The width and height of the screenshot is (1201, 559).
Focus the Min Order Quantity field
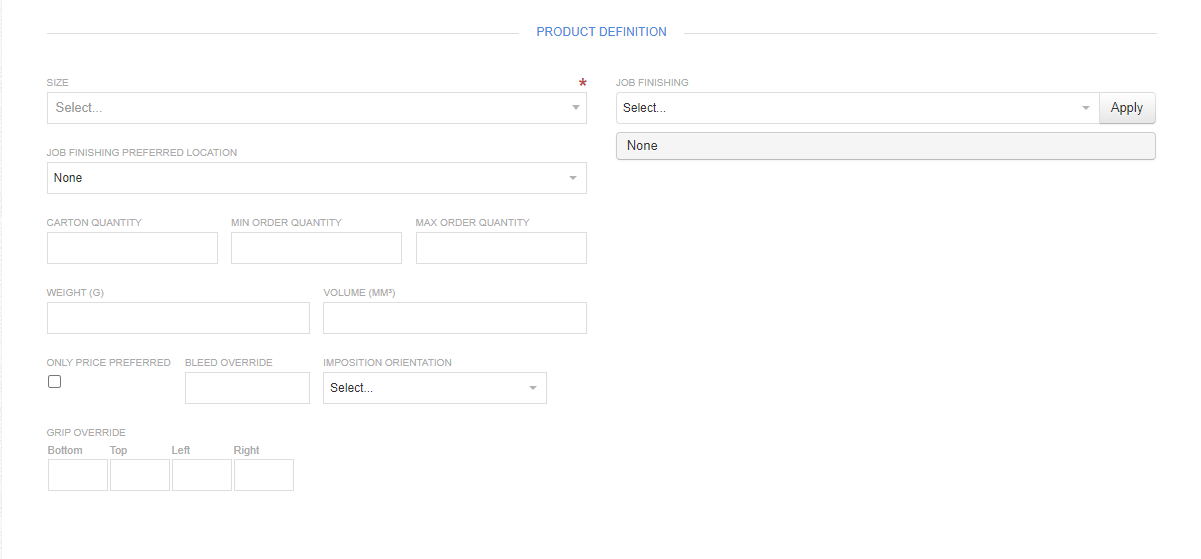point(316,248)
